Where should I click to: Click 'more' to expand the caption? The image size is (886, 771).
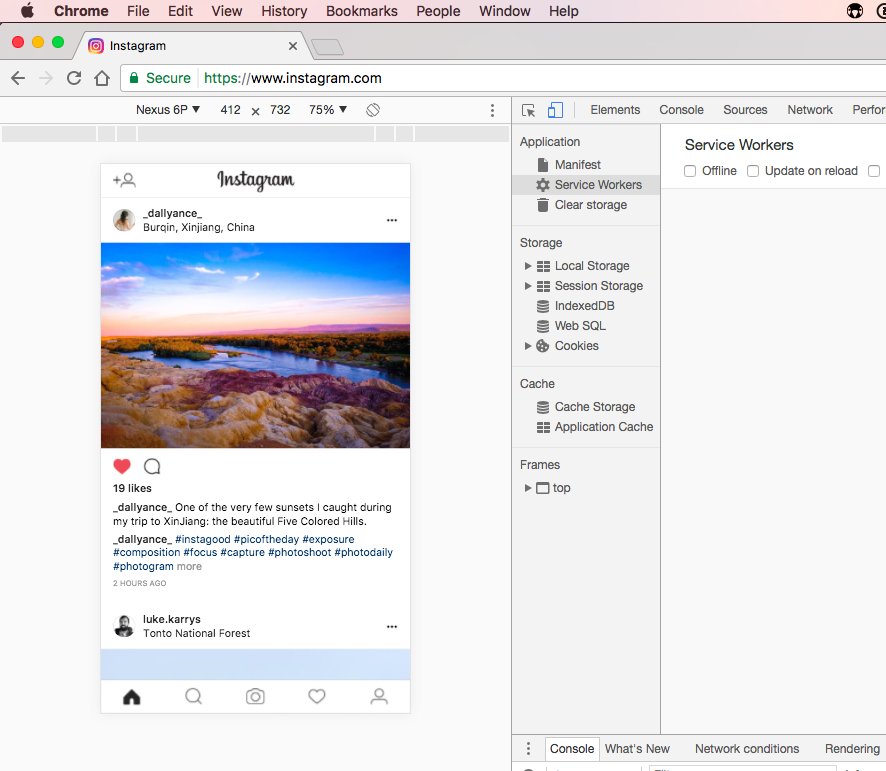(x=189, y=566)
